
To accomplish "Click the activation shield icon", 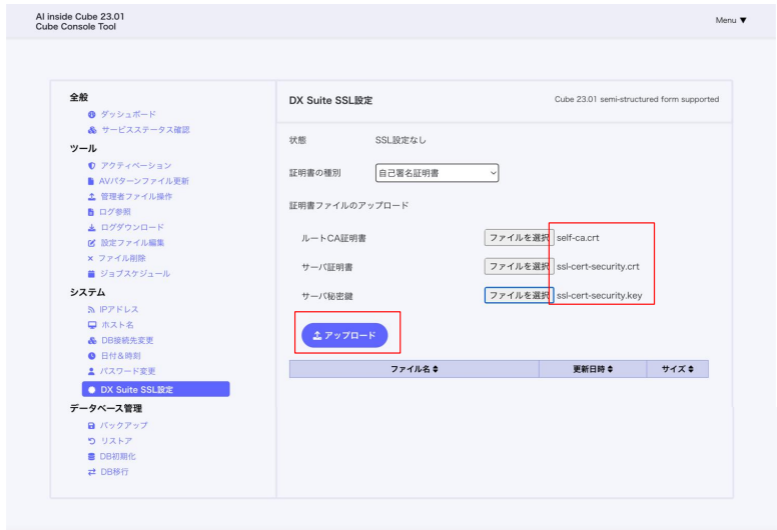I will tap(92, 166).
